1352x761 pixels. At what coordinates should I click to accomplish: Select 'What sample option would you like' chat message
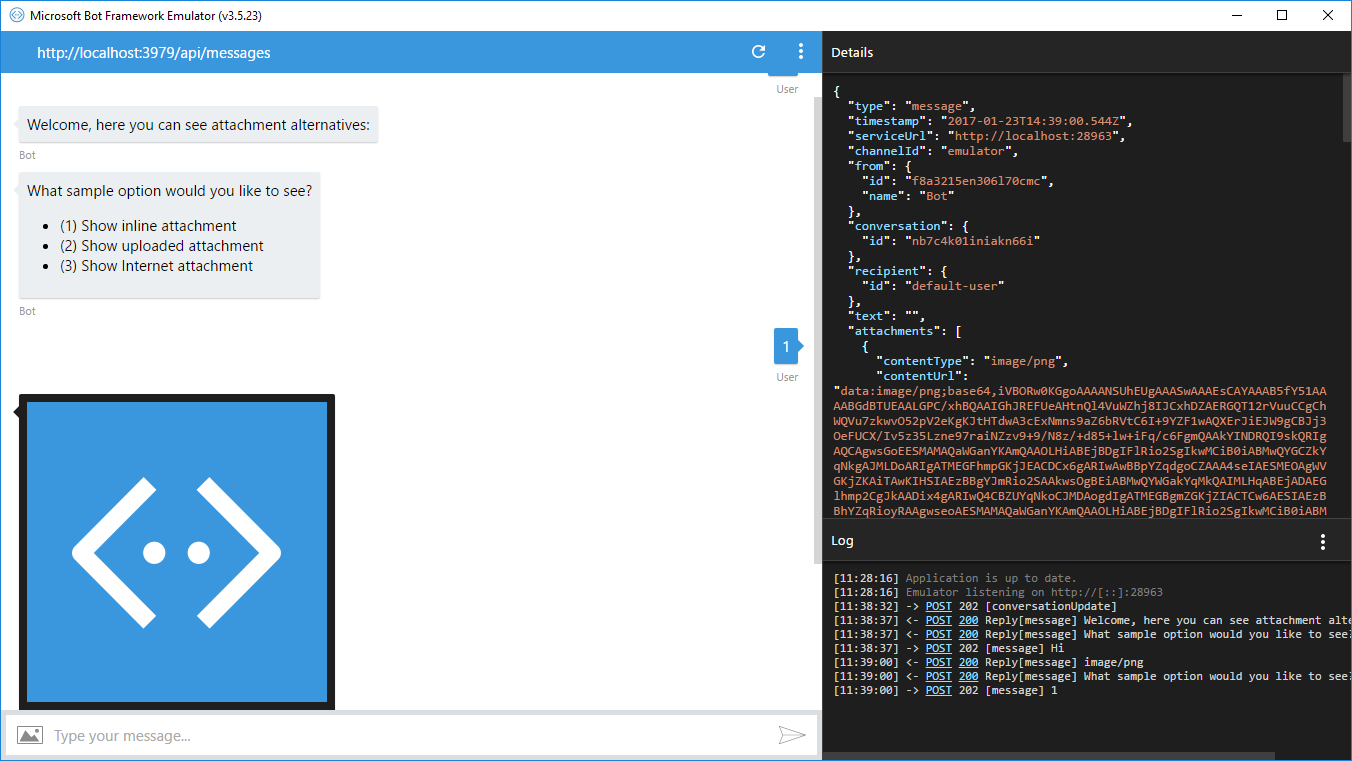pos(169,235)
